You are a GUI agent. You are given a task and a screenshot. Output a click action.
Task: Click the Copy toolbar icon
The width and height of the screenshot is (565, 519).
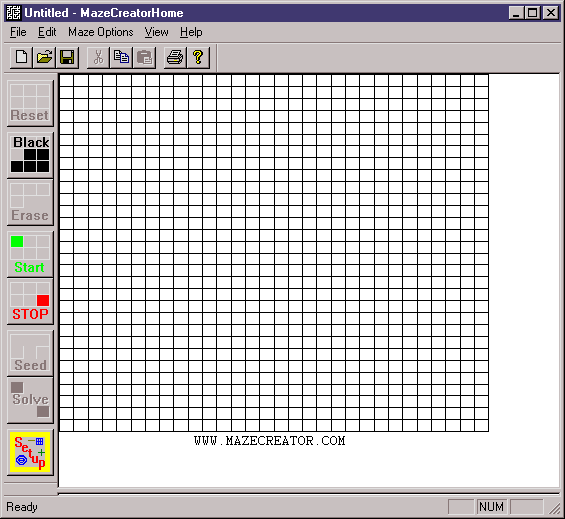pos(121,57)
